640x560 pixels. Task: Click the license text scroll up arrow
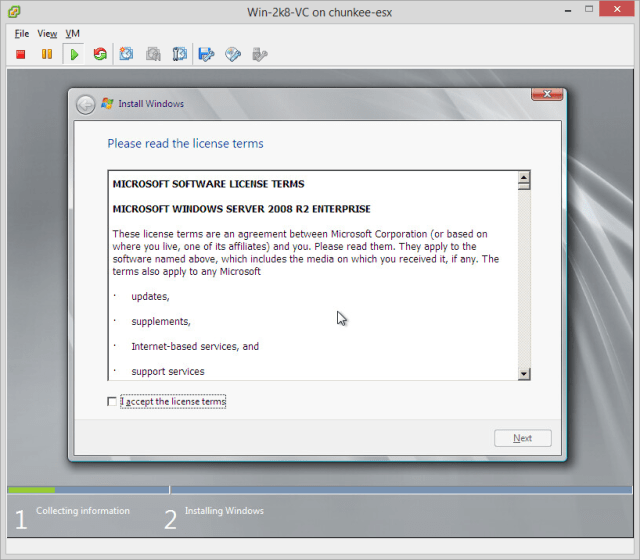(x=524, y=177)
